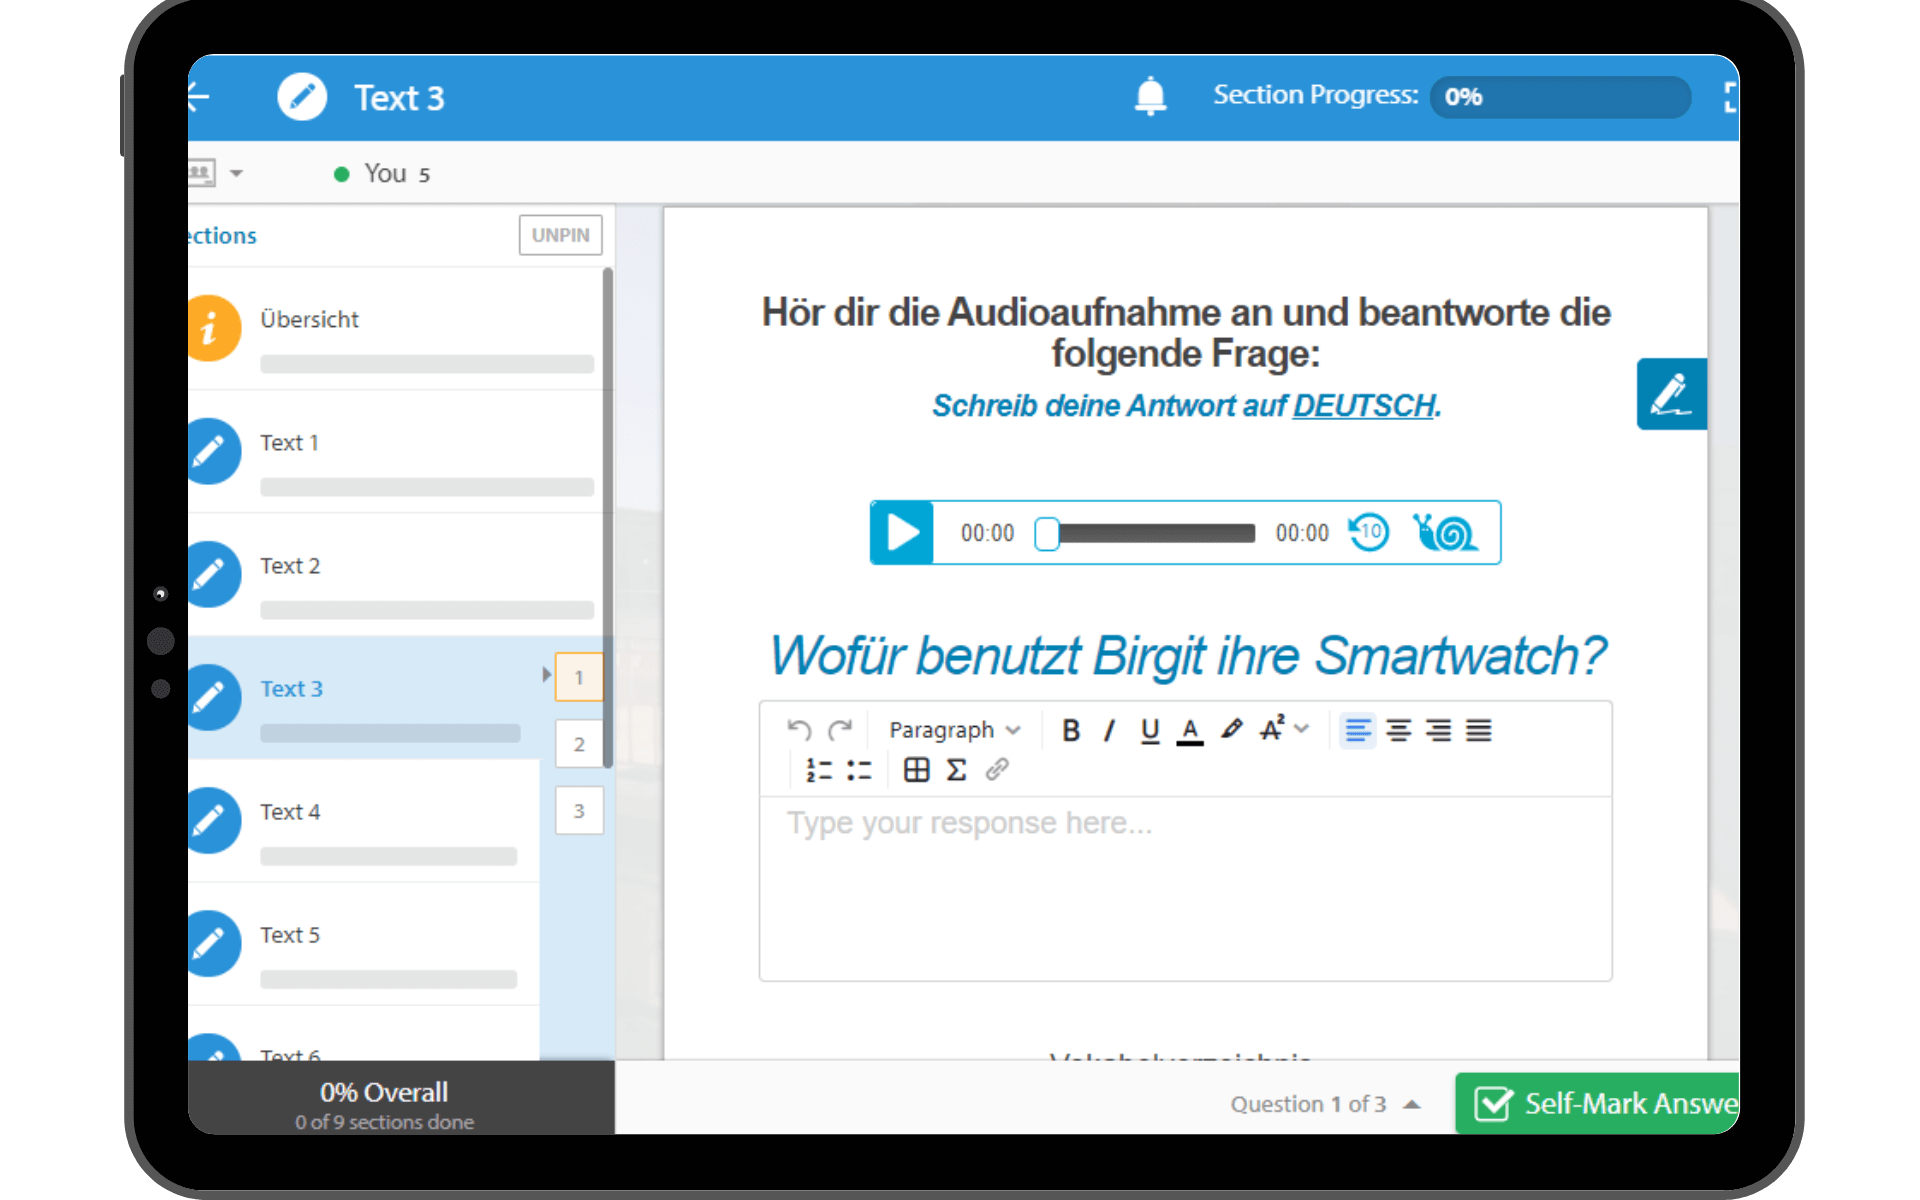The width and height of the screenshot is (1920, 1200).
Task: Click inside the response typing area
Action: point(1185,880)
